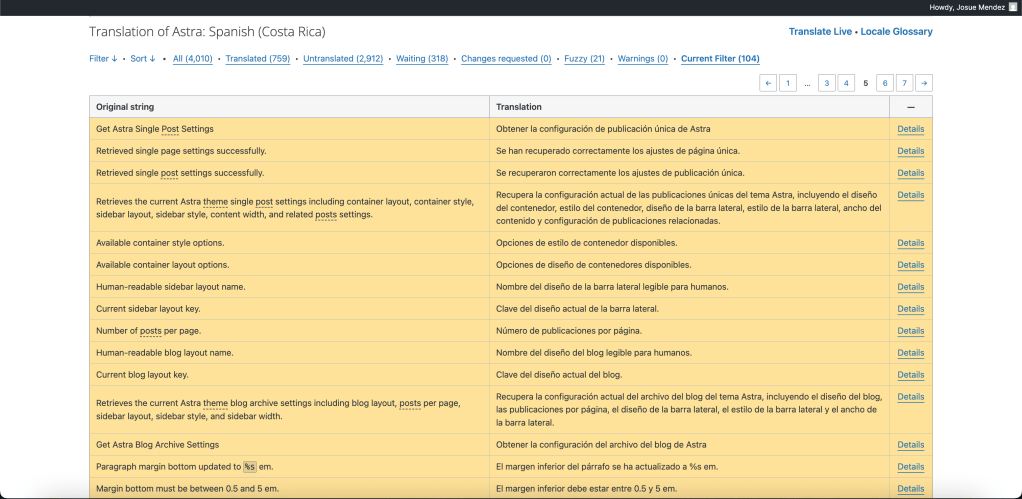Expand the Sort options
This screenshot has width=1022, height=499.
point(143,59)
